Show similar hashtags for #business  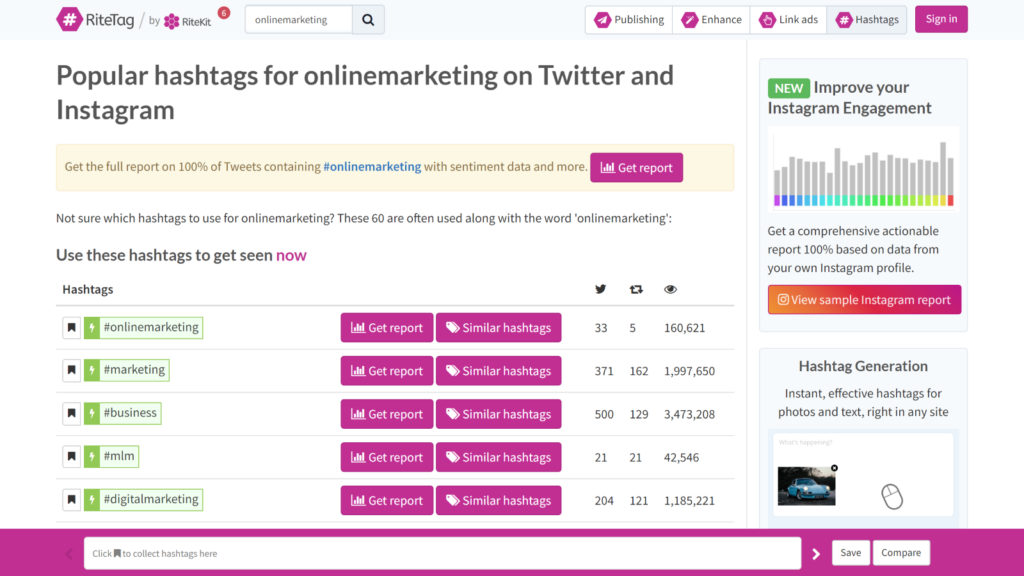tap(498, 414)
